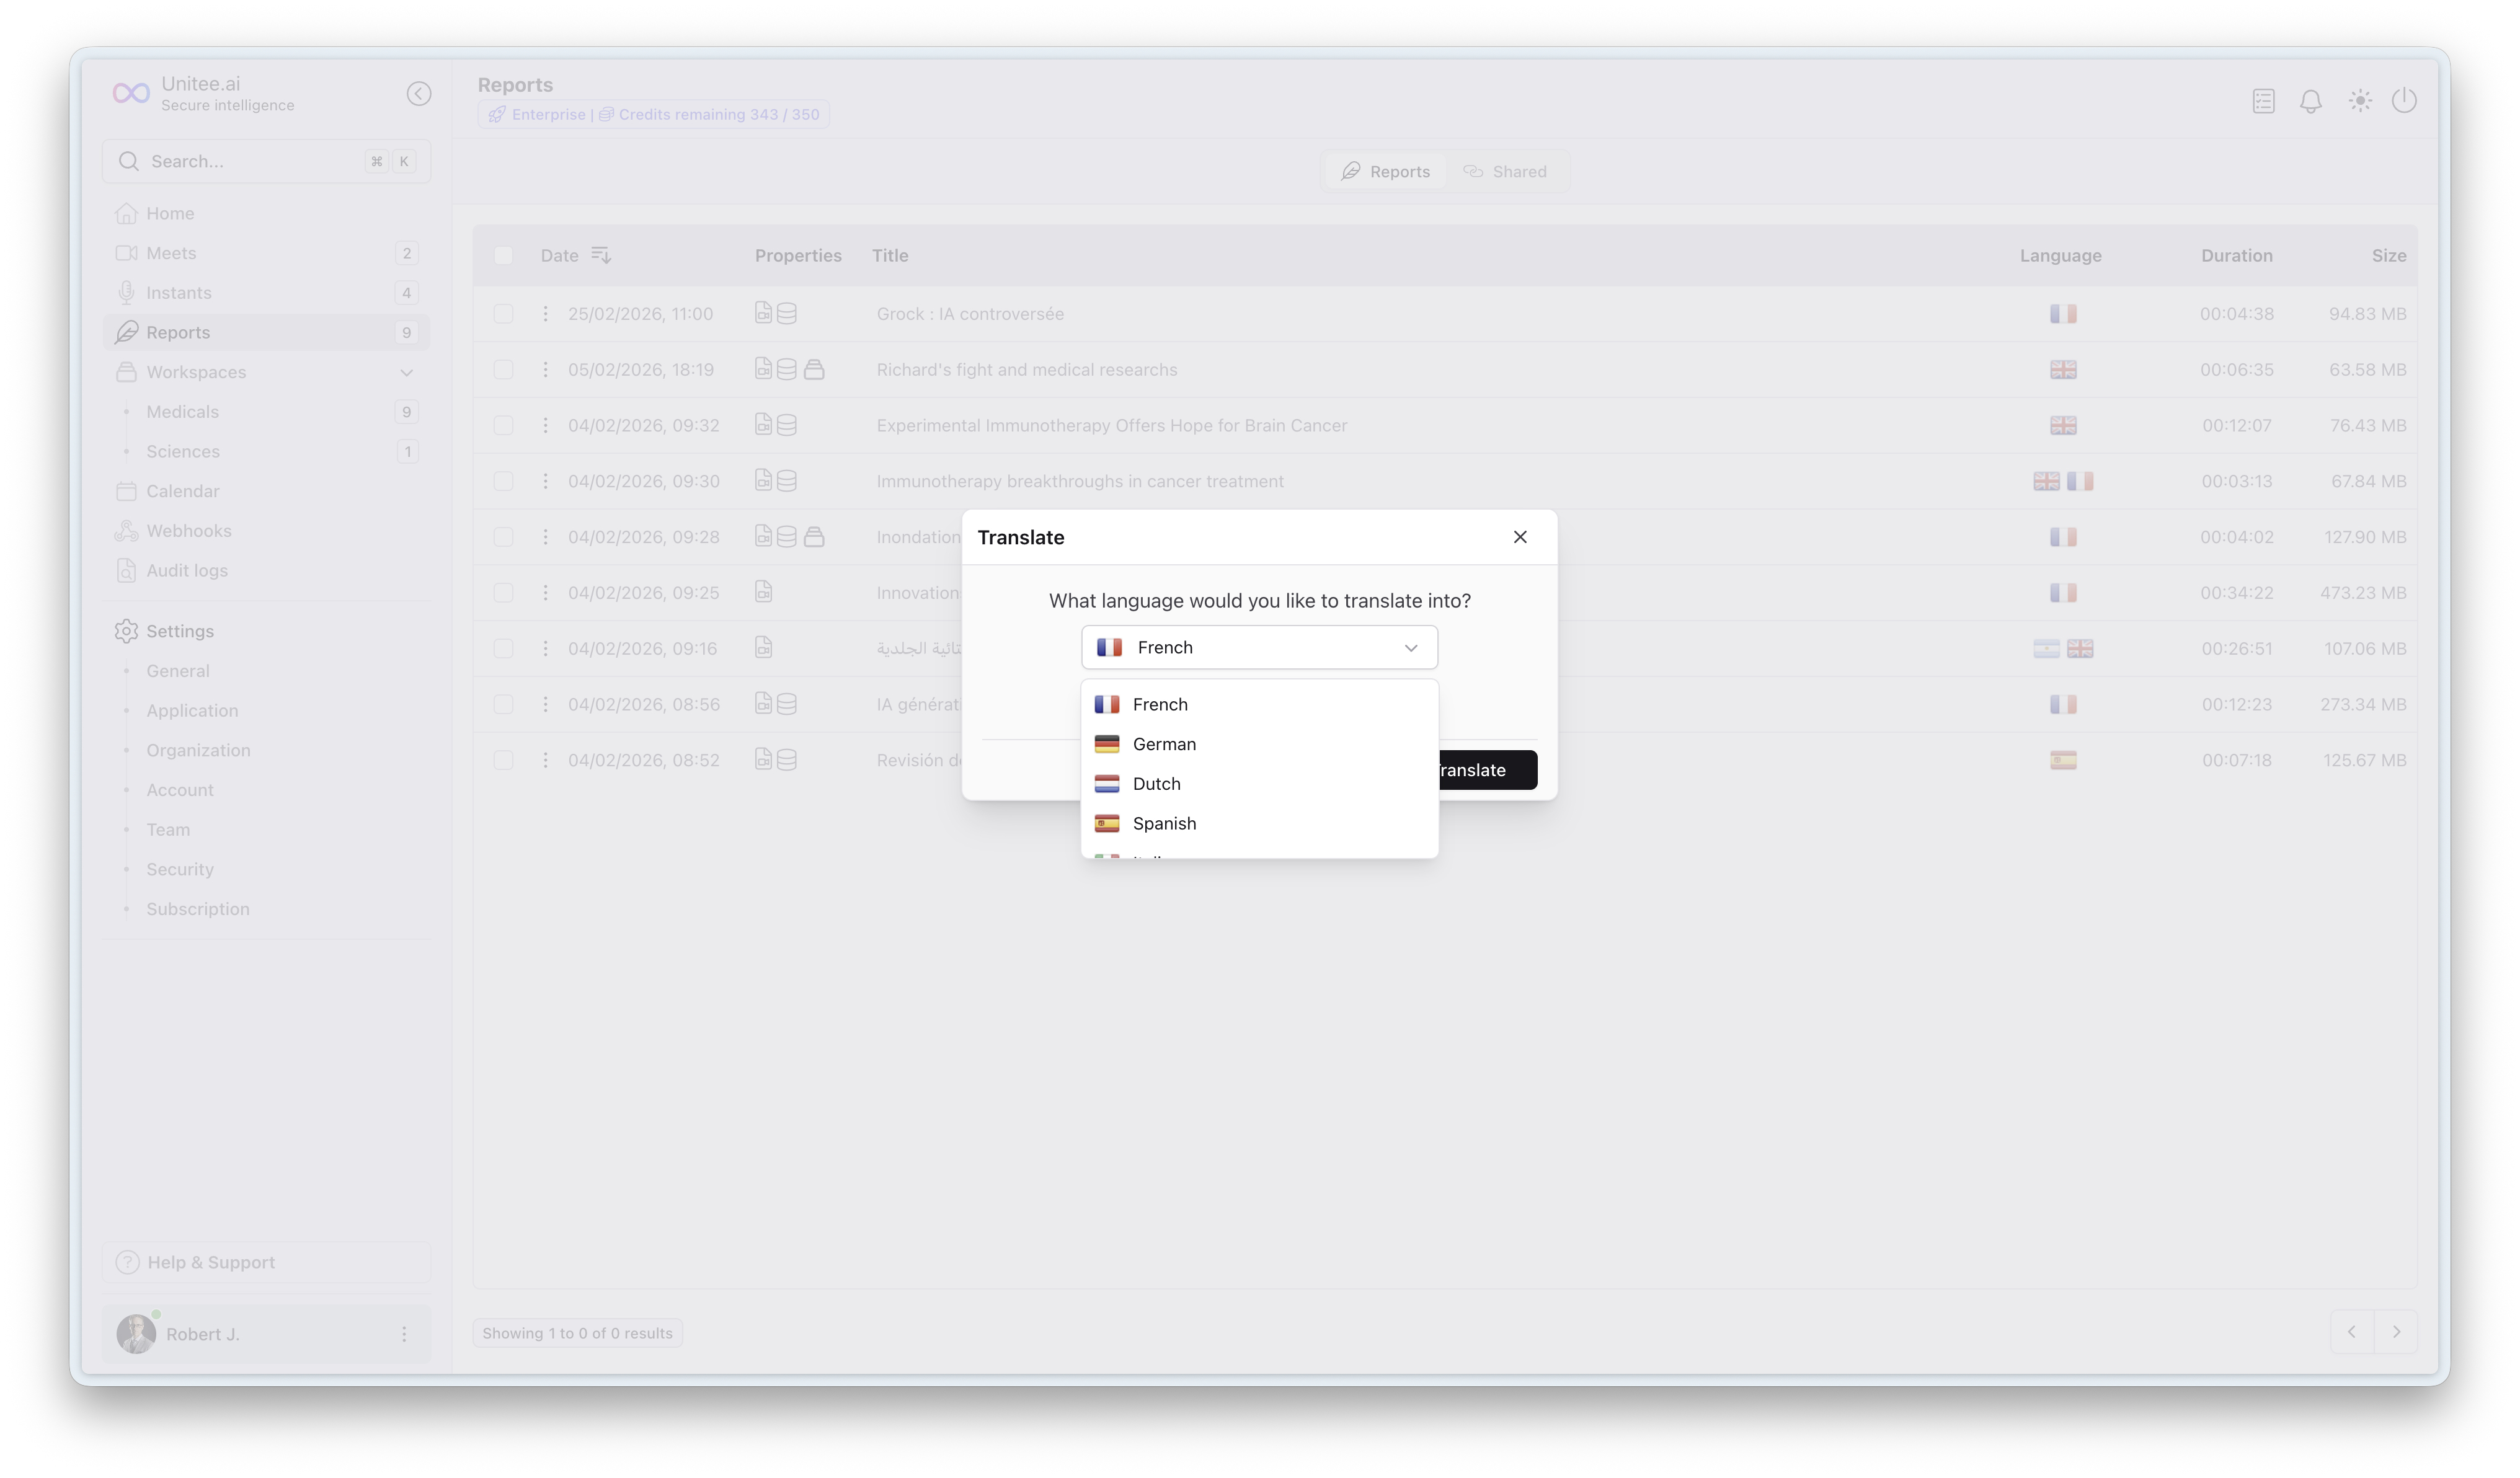Tick the checkbox for 04/02/2026, 09:16 row
This screenshot has width=2520, height=1478.
point(503,649)
